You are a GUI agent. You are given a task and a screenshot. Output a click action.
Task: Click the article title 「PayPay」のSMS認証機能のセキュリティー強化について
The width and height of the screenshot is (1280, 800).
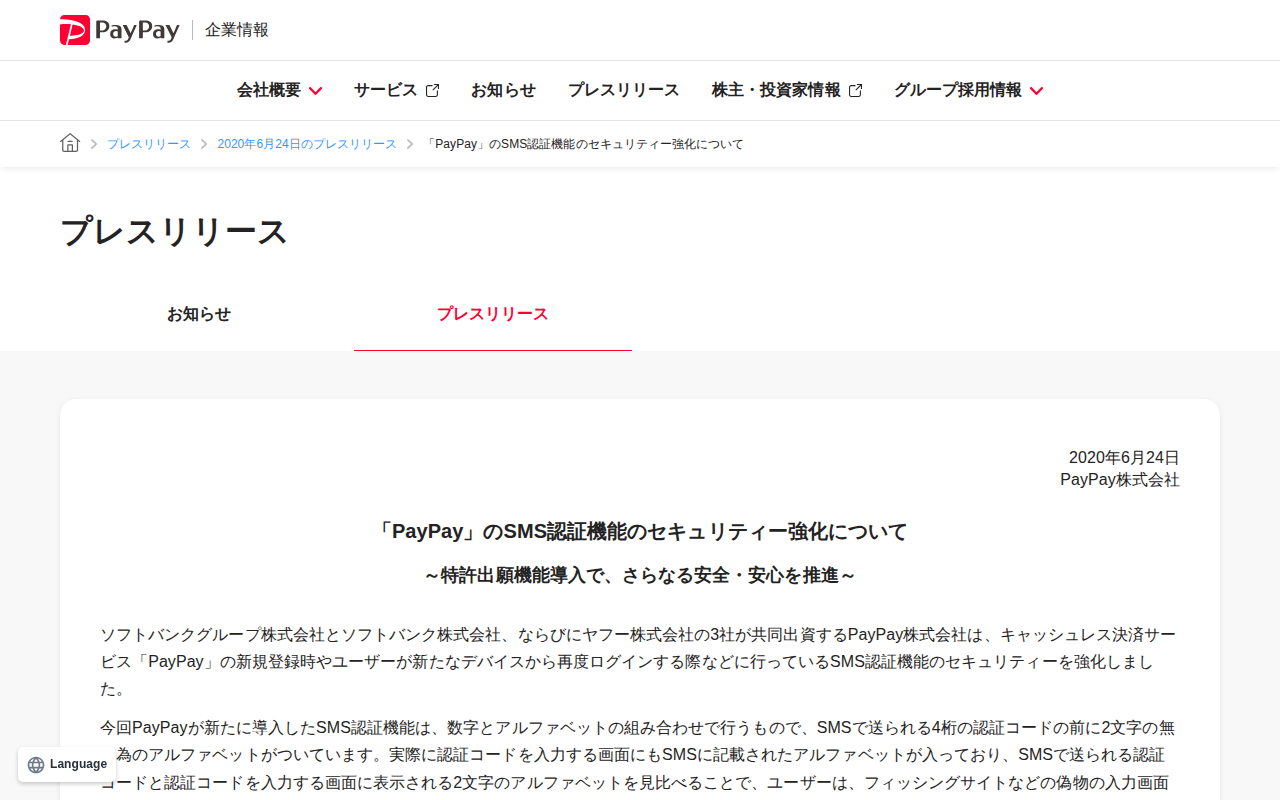pos(640,532)
